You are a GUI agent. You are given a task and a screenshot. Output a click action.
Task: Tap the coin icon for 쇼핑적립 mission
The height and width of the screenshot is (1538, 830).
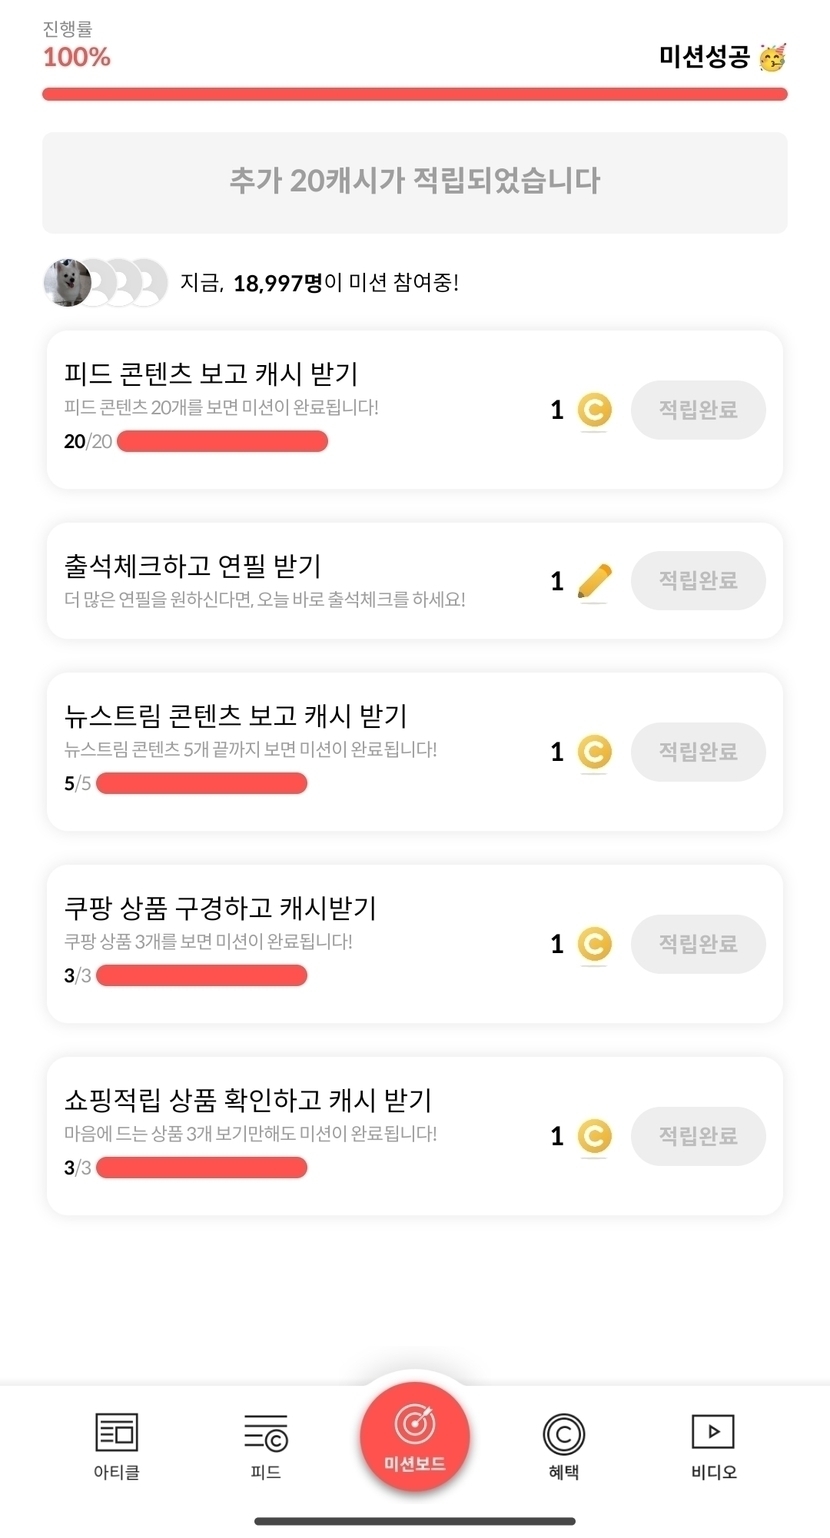coord(594,1136)
